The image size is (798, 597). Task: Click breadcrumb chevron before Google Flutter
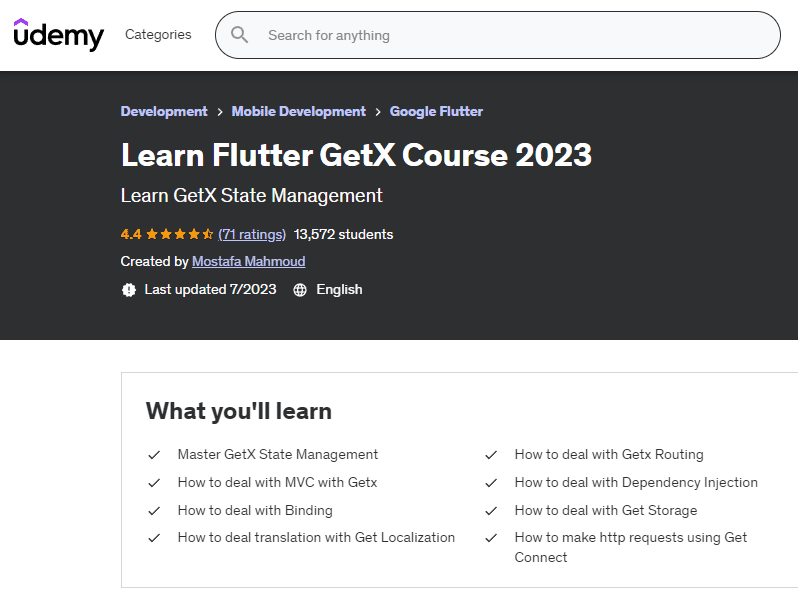tap(378, 112)
